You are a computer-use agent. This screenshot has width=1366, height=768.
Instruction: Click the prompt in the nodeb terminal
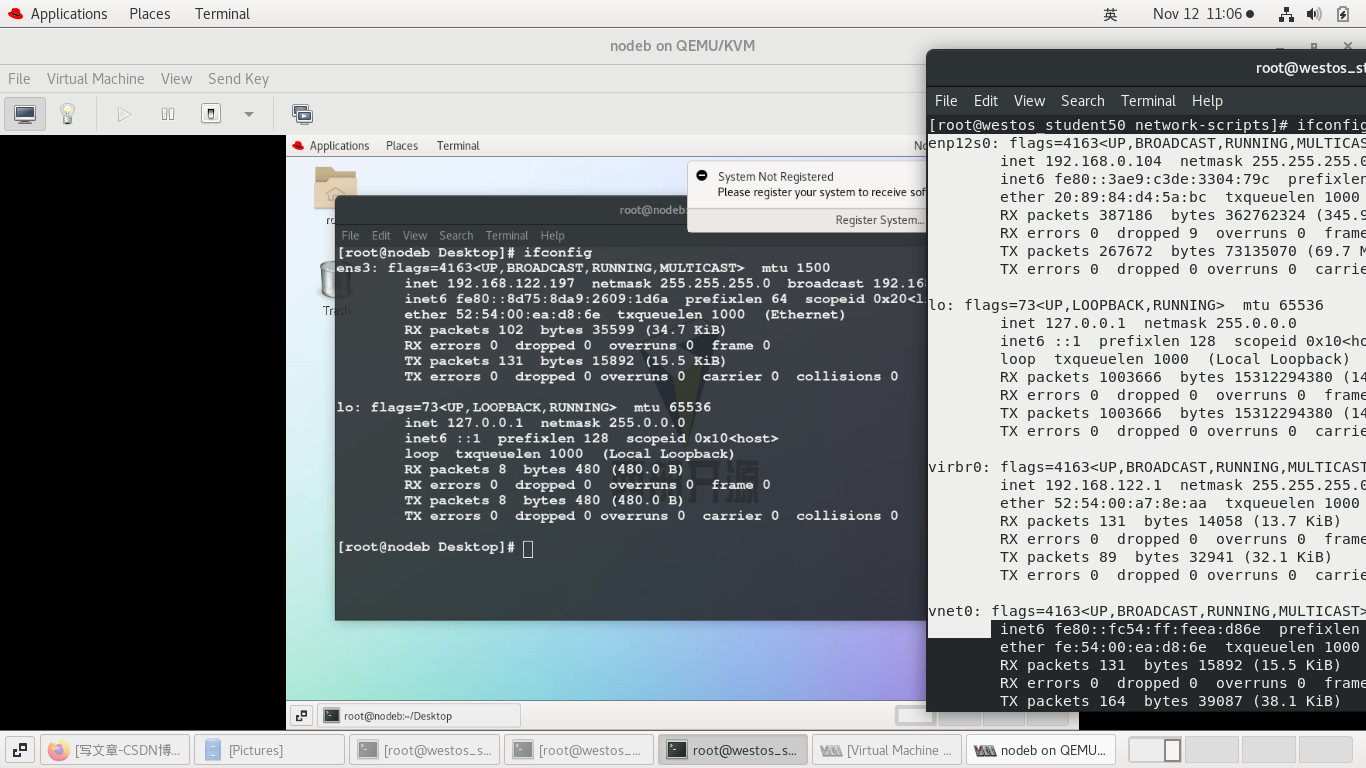(x=525, y=547)
